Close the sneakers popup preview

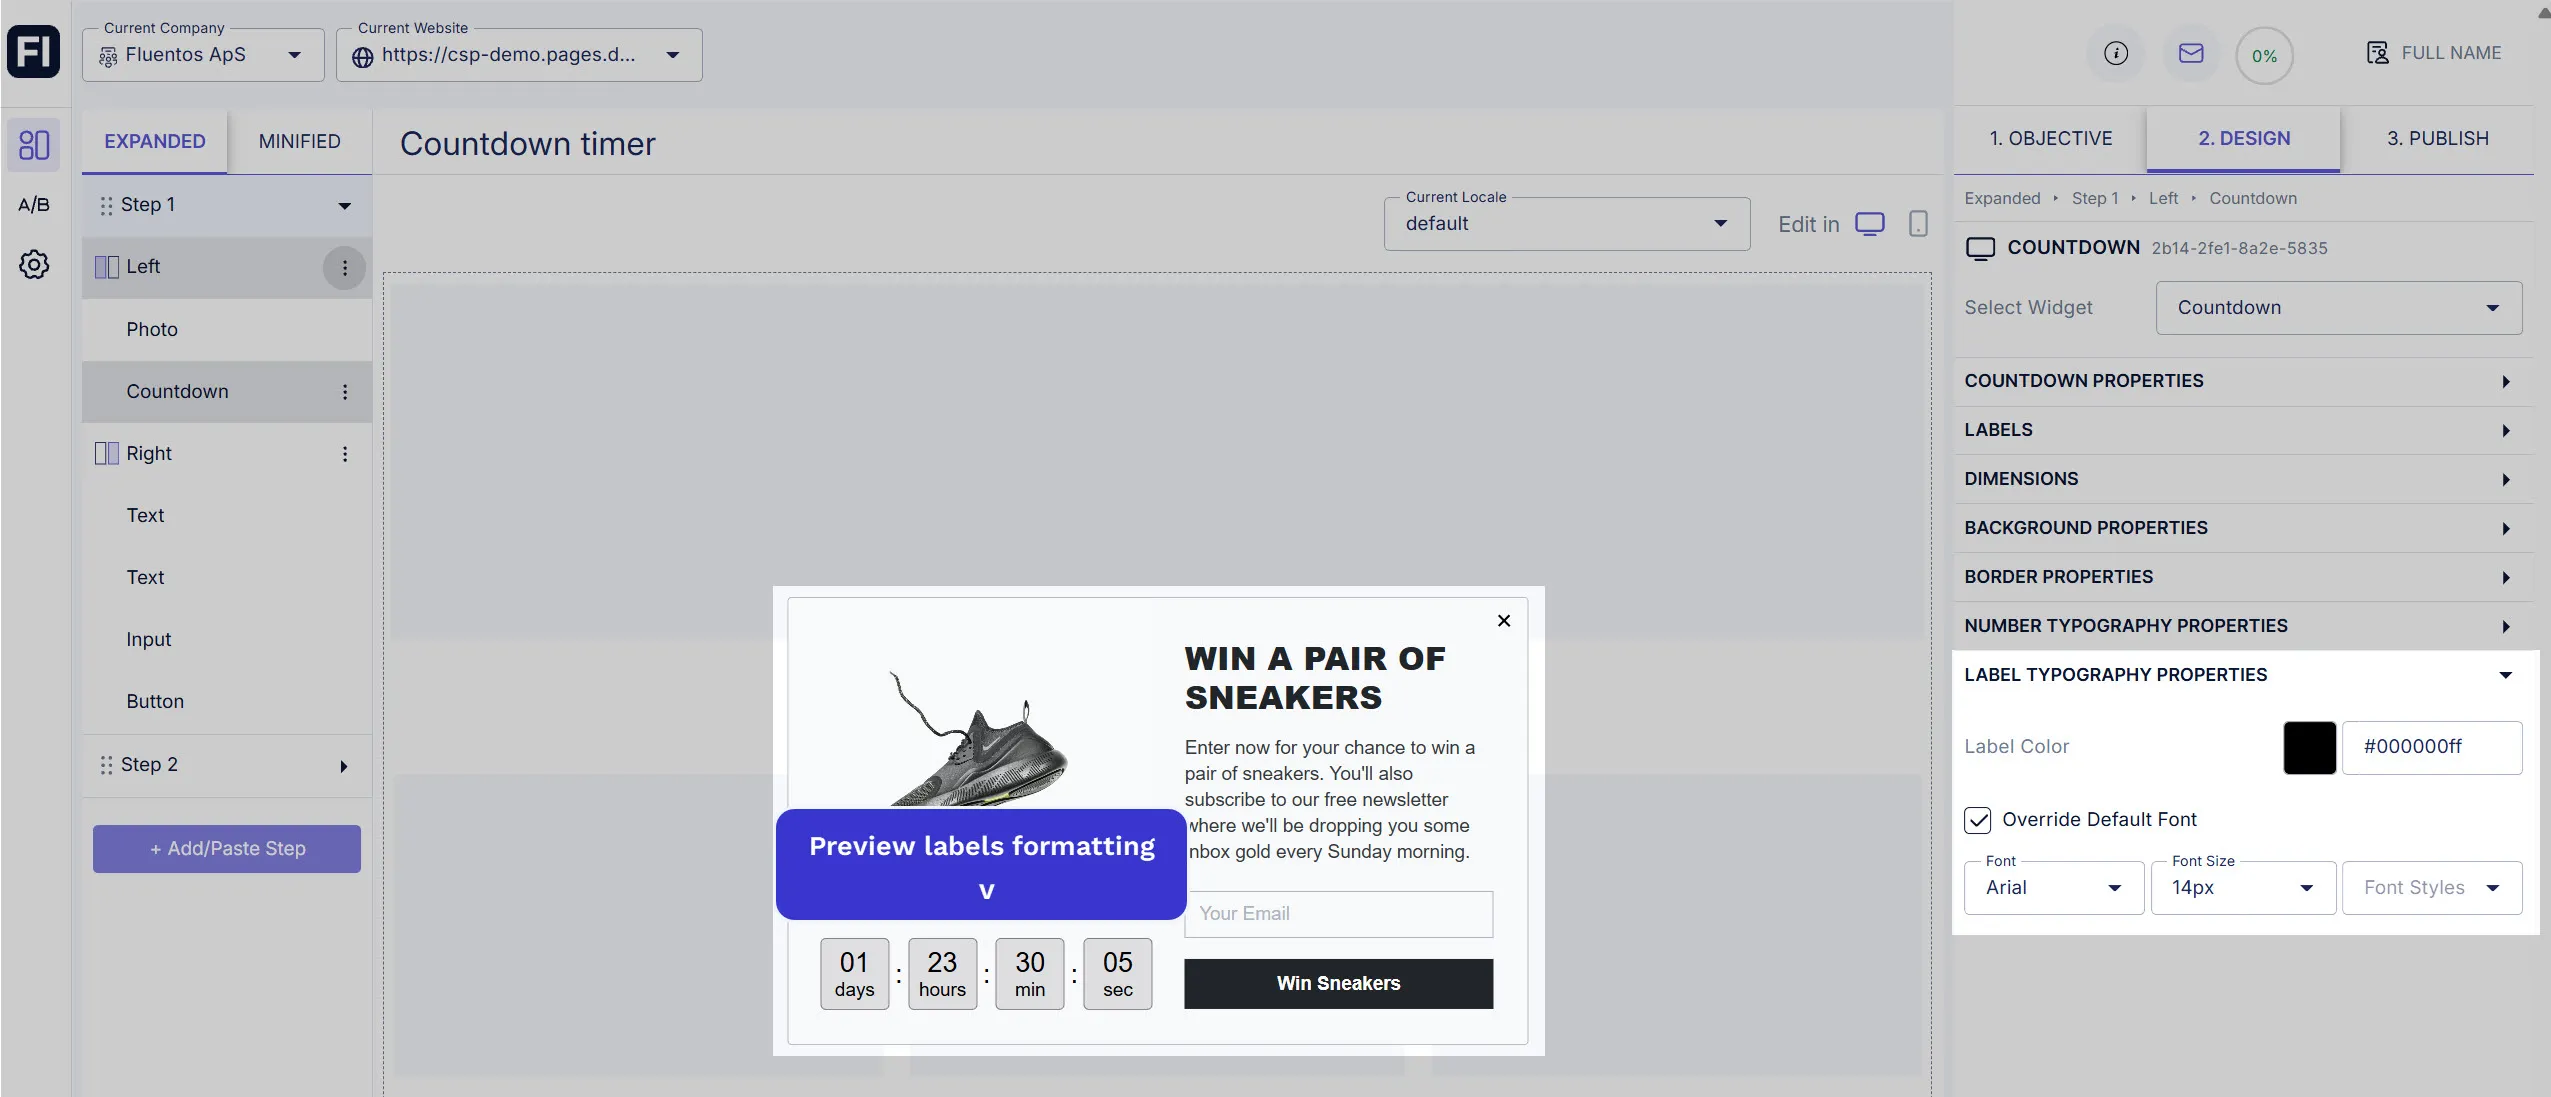(1503, 621)
